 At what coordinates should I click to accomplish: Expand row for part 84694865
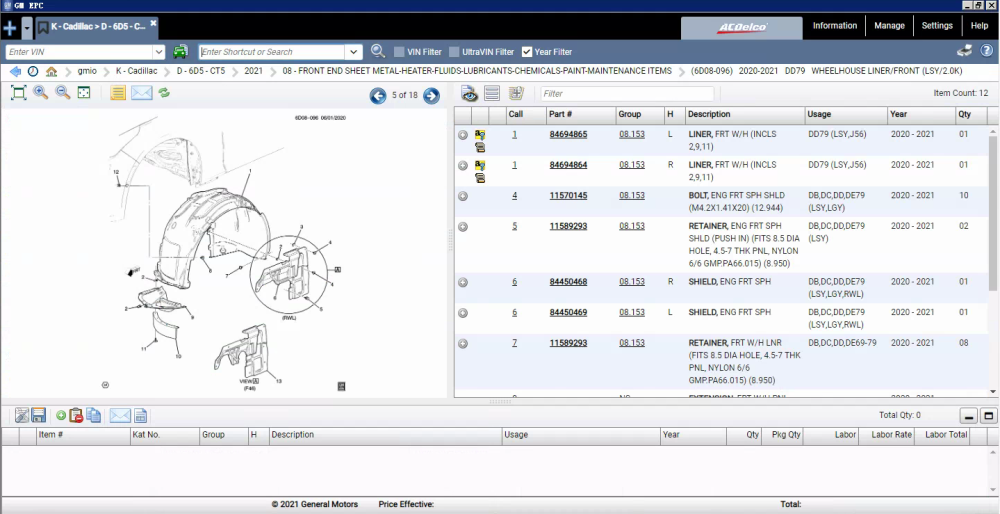(463, 135)
